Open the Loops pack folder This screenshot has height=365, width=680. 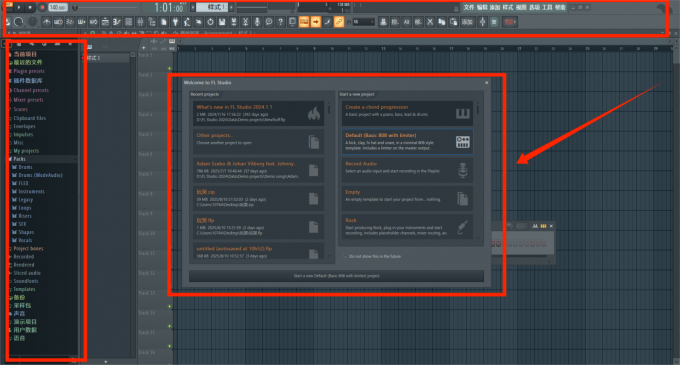(25, 208)
